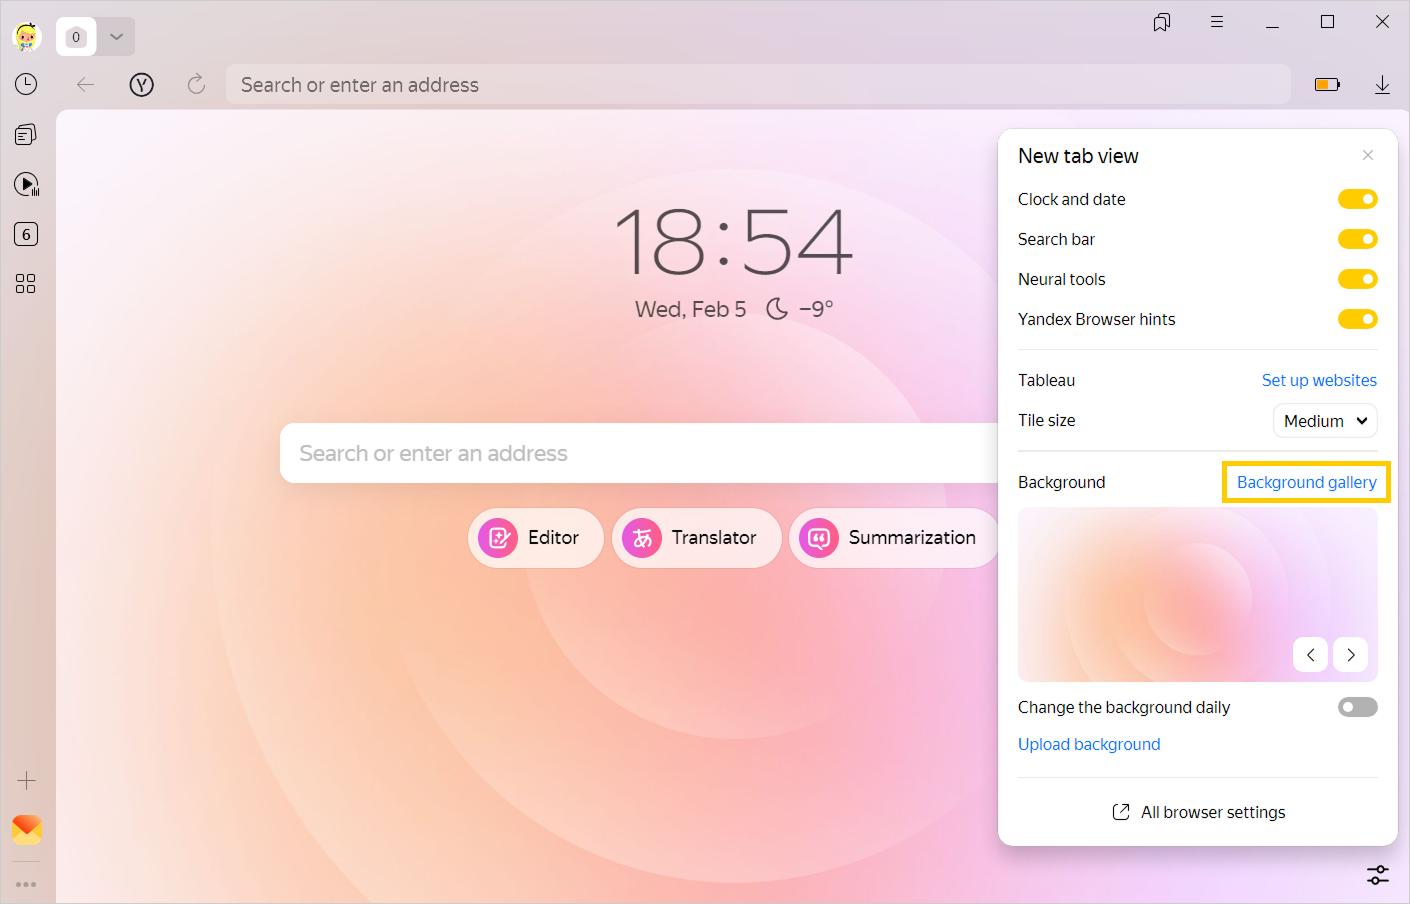Viewport: 1410px width, 904px height.
Task: Click the new tab customization sliders icon
Action: tap(1377, 875)
